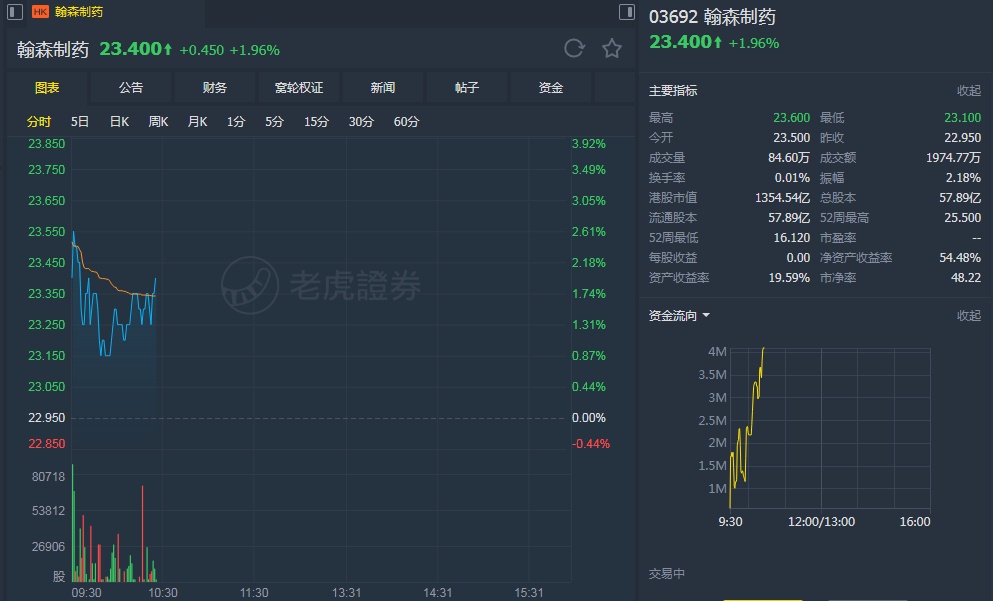This screenshot has width=993, height=601.
Task: Click the refresh quote icon
Action: (x=574, y=49)
